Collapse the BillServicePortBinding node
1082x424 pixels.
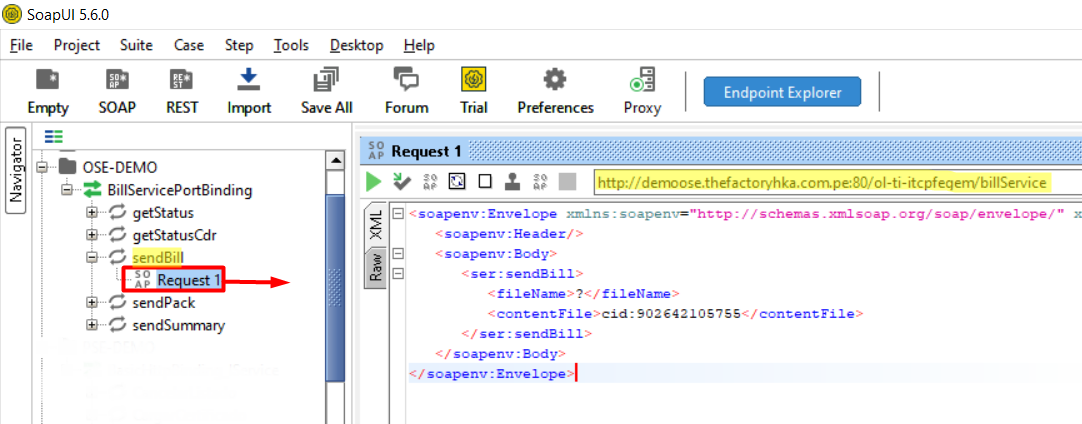pyautogui.click(x=67, y=190)
